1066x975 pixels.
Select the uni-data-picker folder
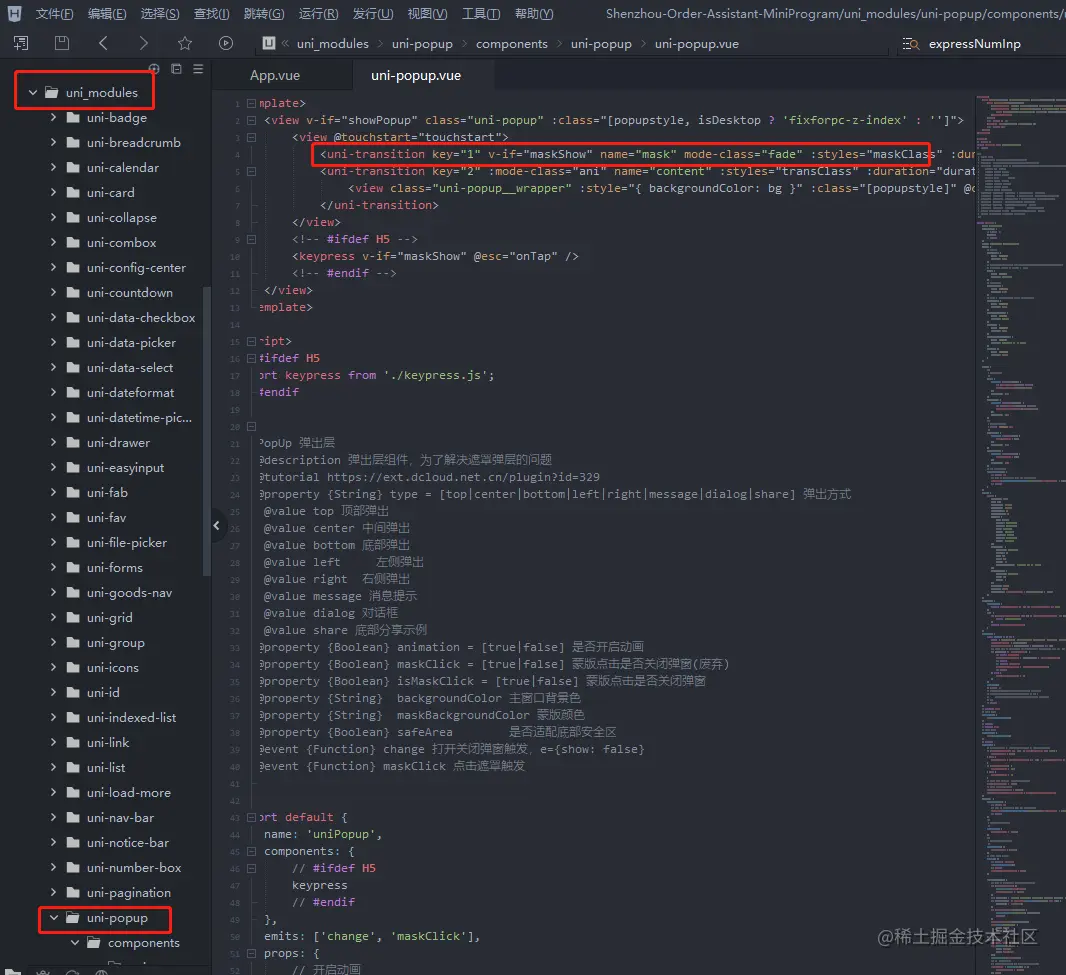[131, 343]
